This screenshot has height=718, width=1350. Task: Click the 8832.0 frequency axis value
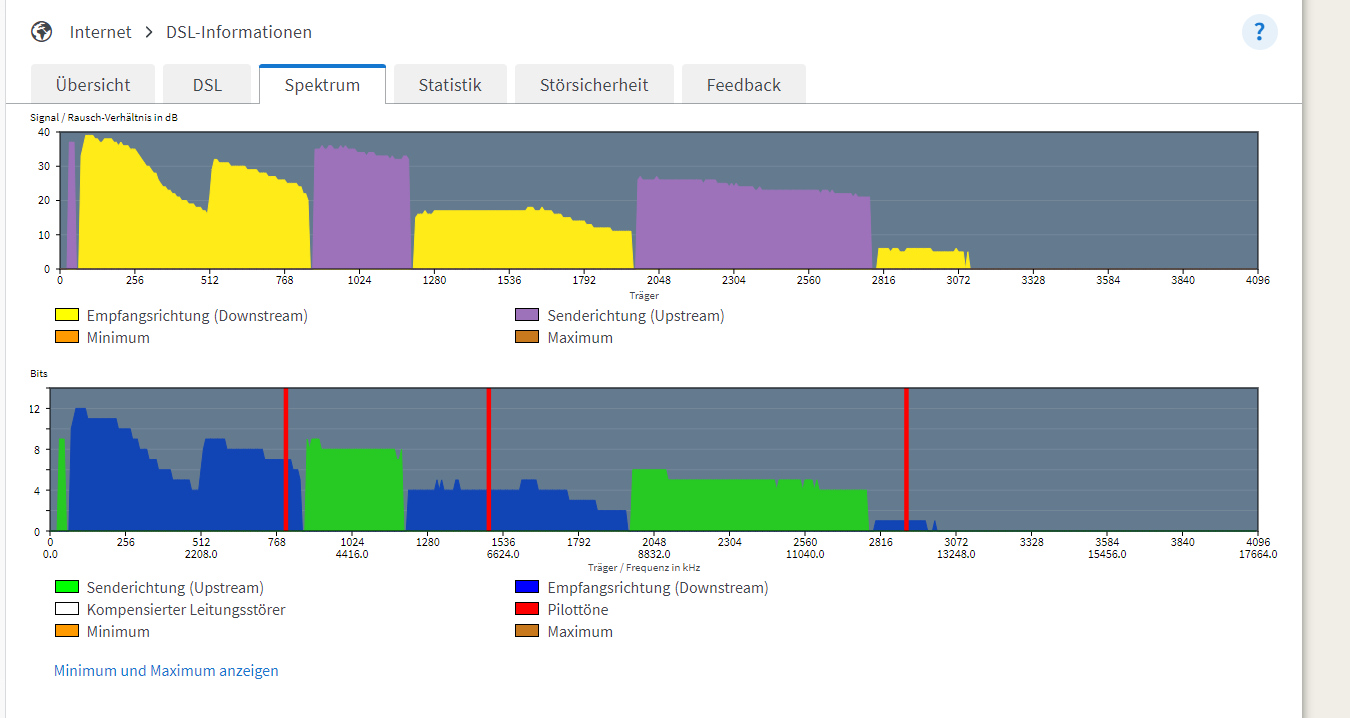pos(654,554)
